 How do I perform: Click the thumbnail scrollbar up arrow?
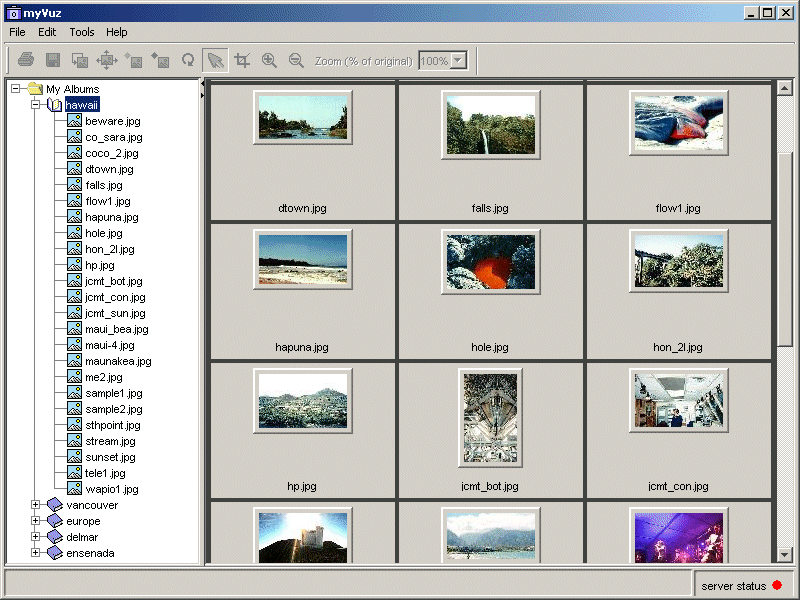[x=784, y=88]
